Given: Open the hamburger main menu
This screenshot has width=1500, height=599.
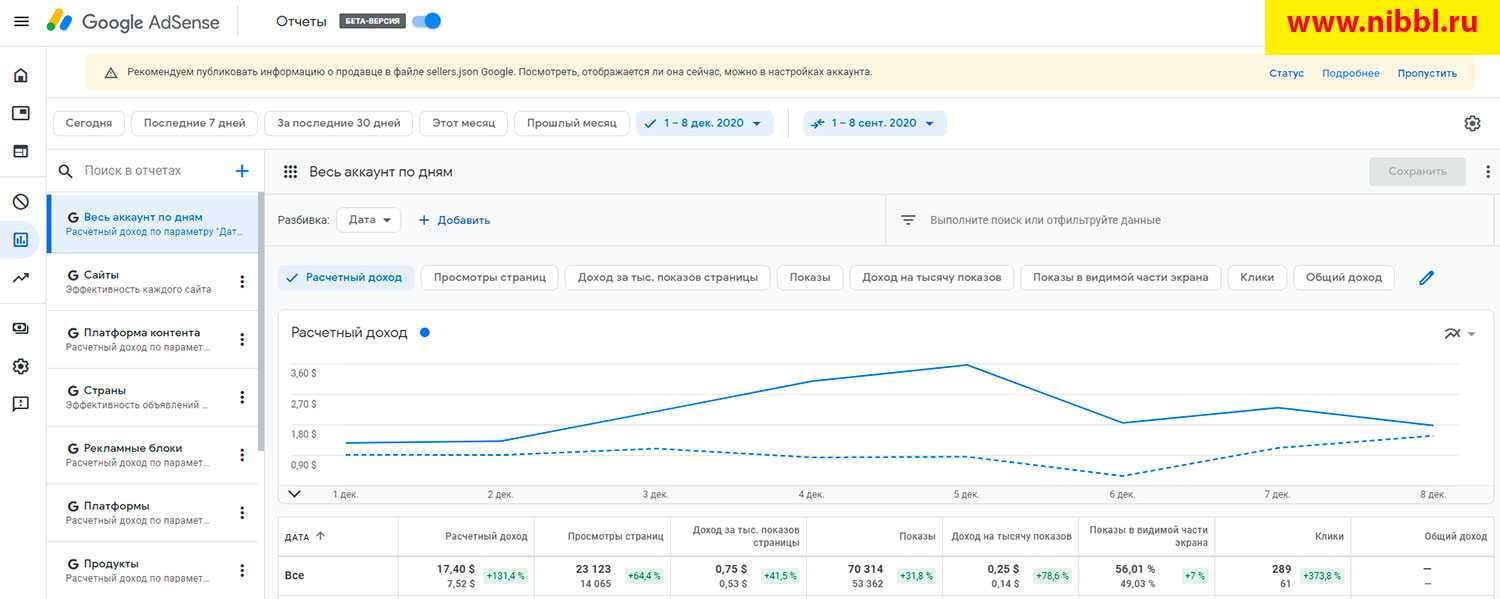Looking at the screenshot, I should [21, 21].
